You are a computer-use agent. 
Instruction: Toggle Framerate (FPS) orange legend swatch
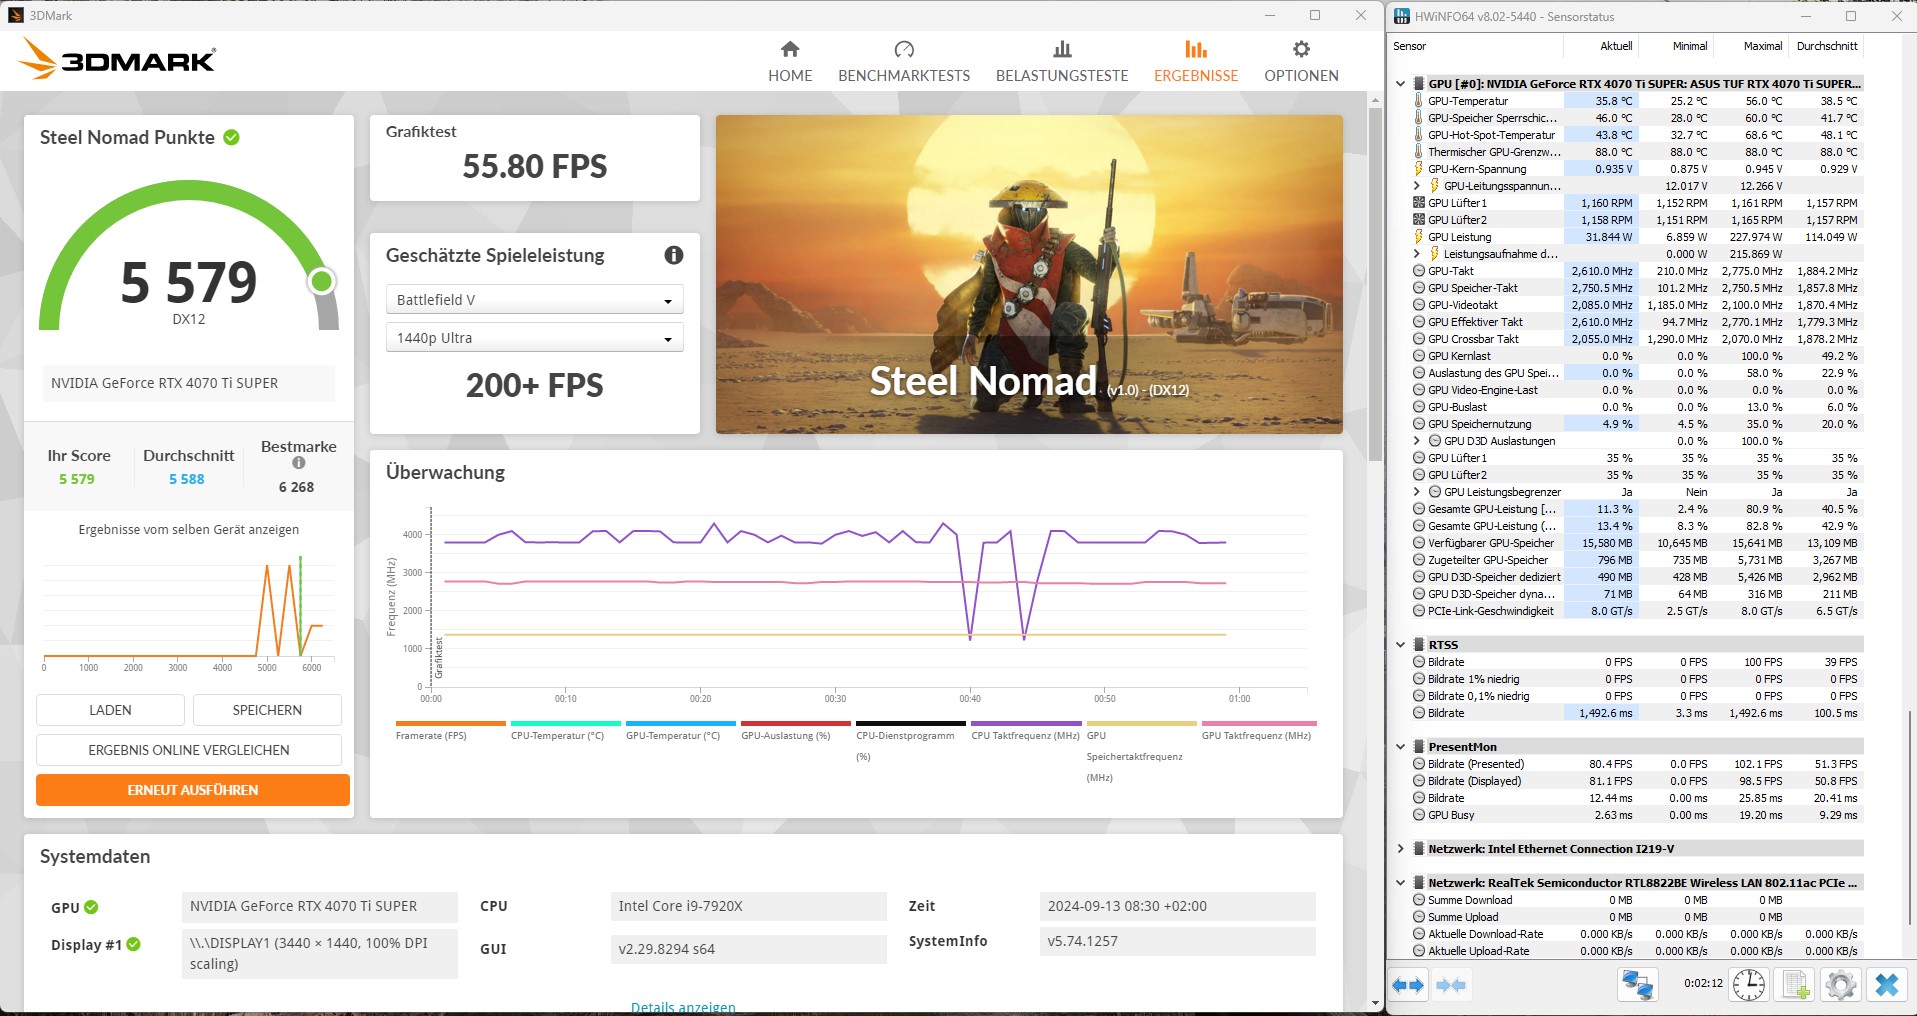451,723
